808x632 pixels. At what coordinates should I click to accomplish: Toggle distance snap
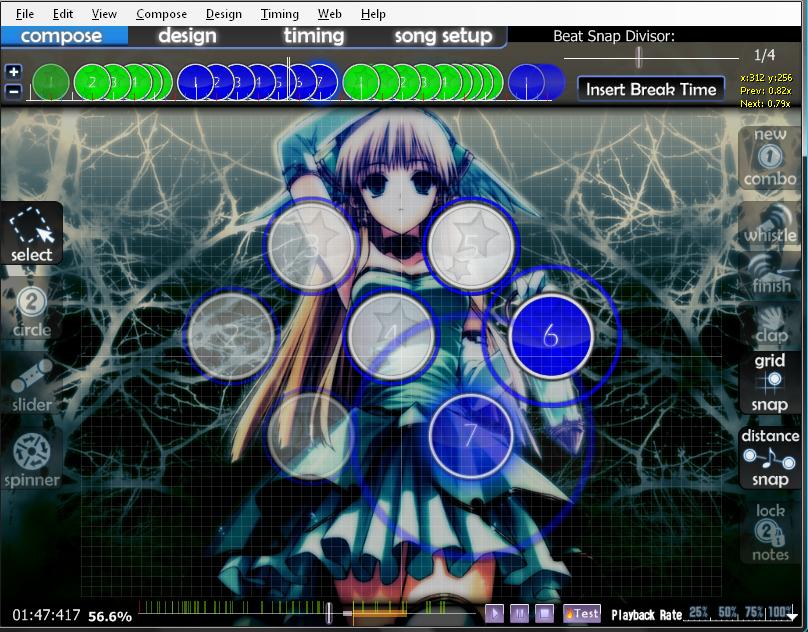(x=770, y=458)
